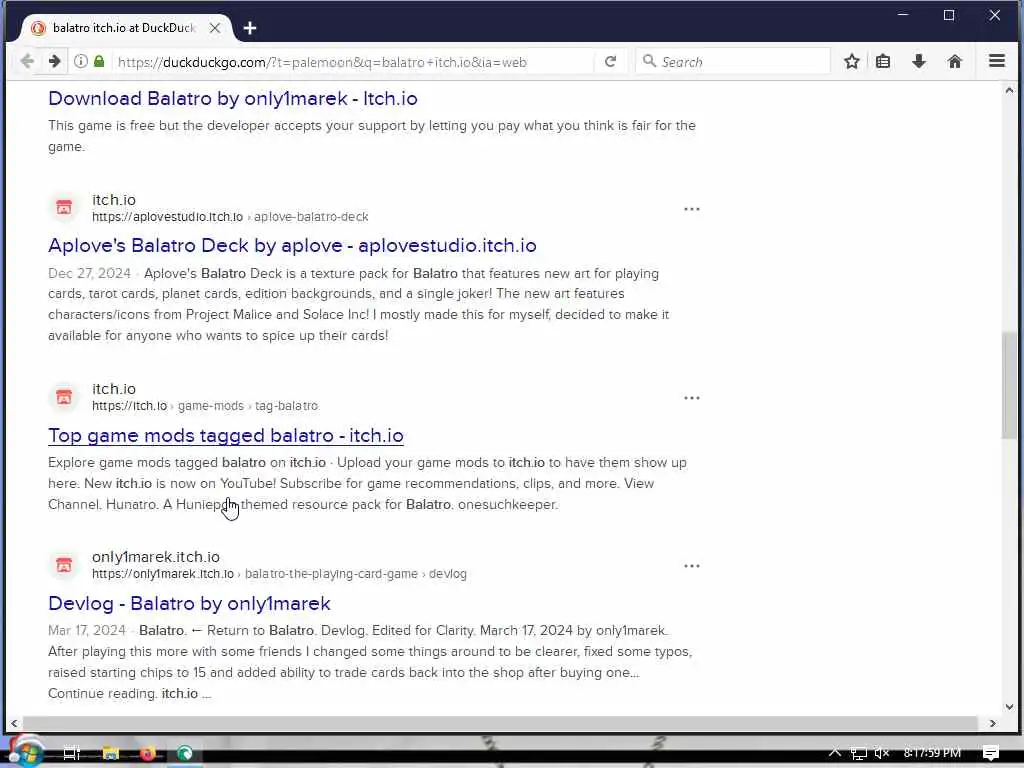Screen dimensions: 1024x768
Task: Click the network tray icon
Action: (x=859, y=754)
